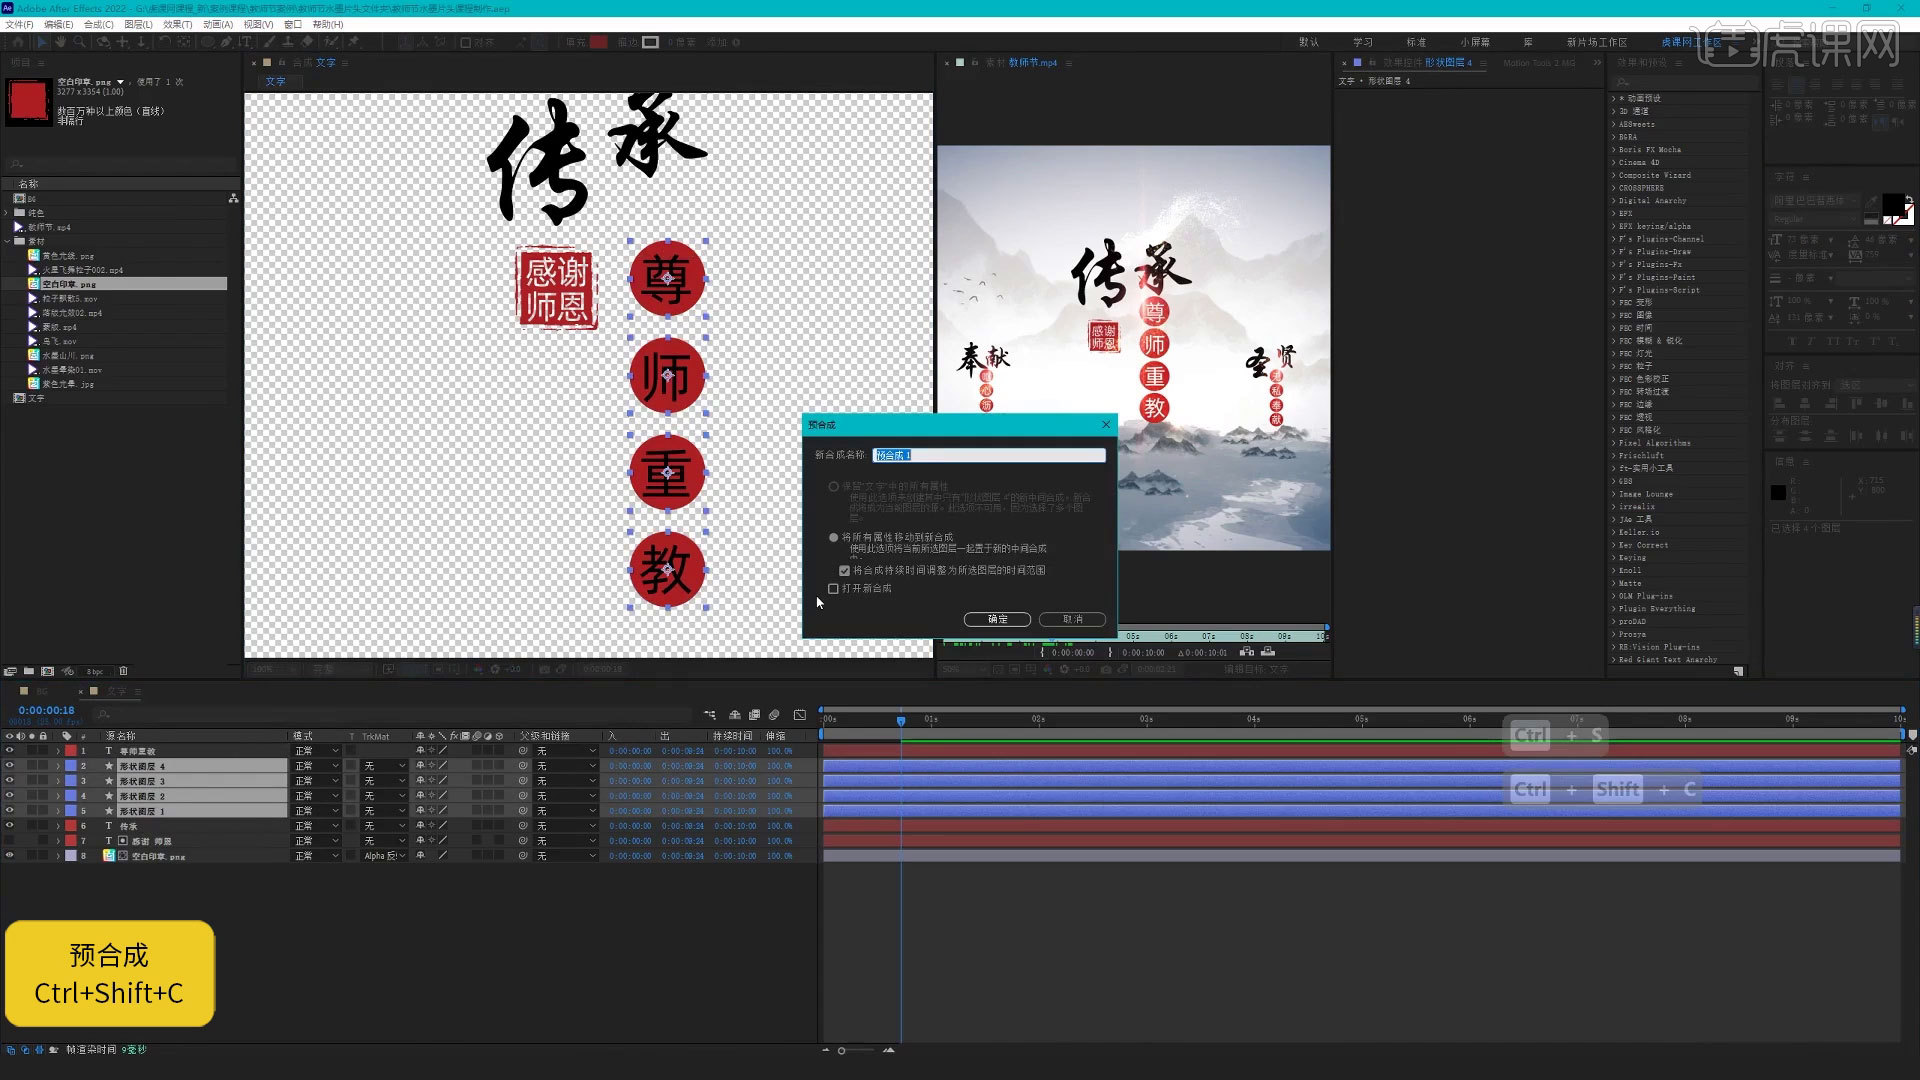Image resolution: width=1920 pixels, height=1080 pixels.
Task: Hide layer 8 空白印章.png with its eye
Action: pyautogui.click(x=10, y=856)
